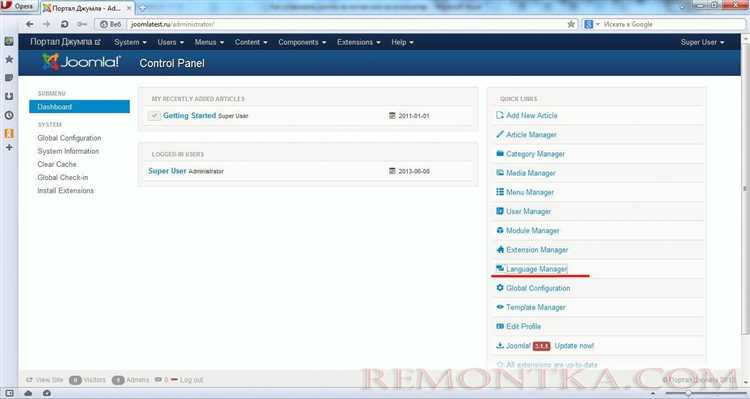750x399 pixels.
Task: Click the browser reload icon
Action: (64, 24)
